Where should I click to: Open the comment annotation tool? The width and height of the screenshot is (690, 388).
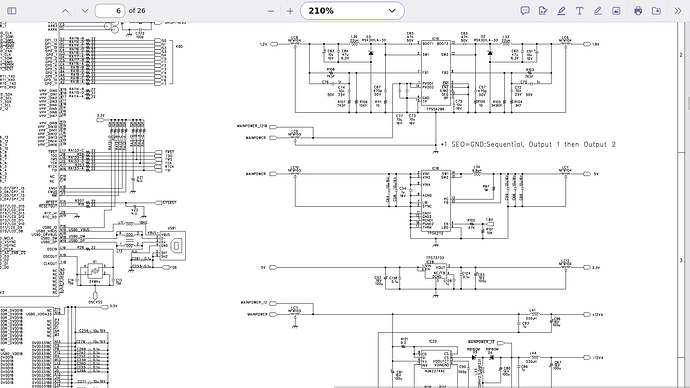coord(525,11)
